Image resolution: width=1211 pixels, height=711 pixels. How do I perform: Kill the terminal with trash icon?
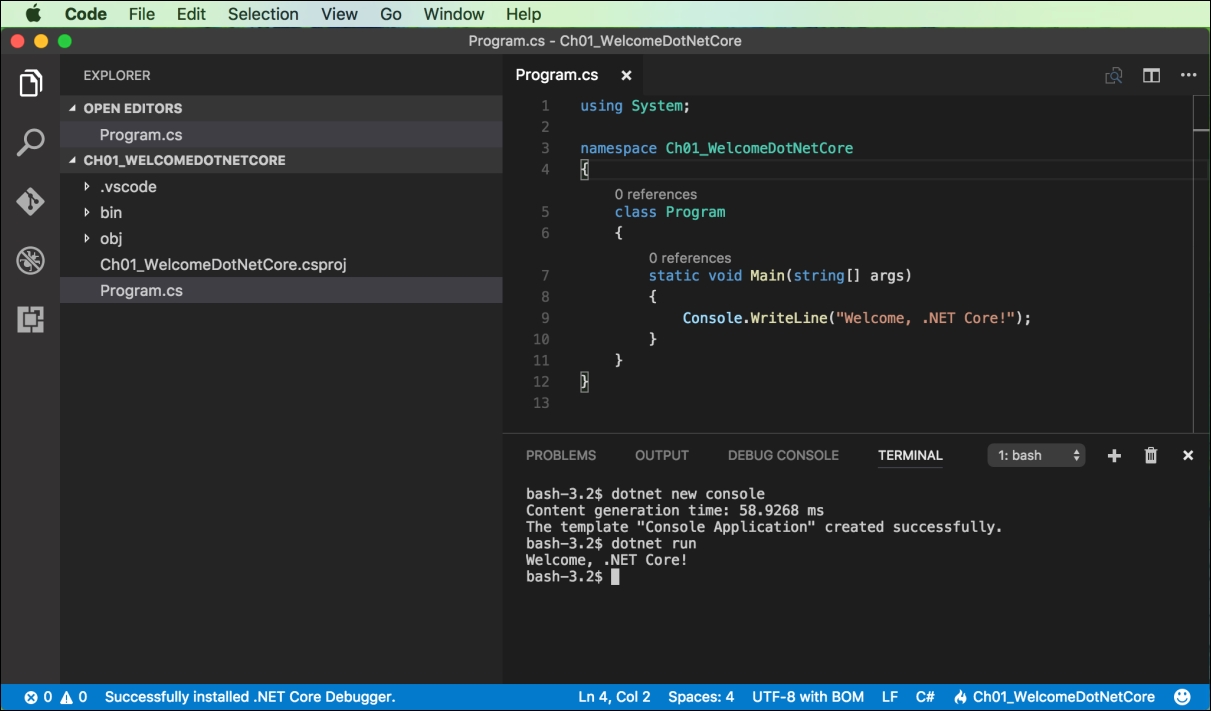pos(1151,455)
